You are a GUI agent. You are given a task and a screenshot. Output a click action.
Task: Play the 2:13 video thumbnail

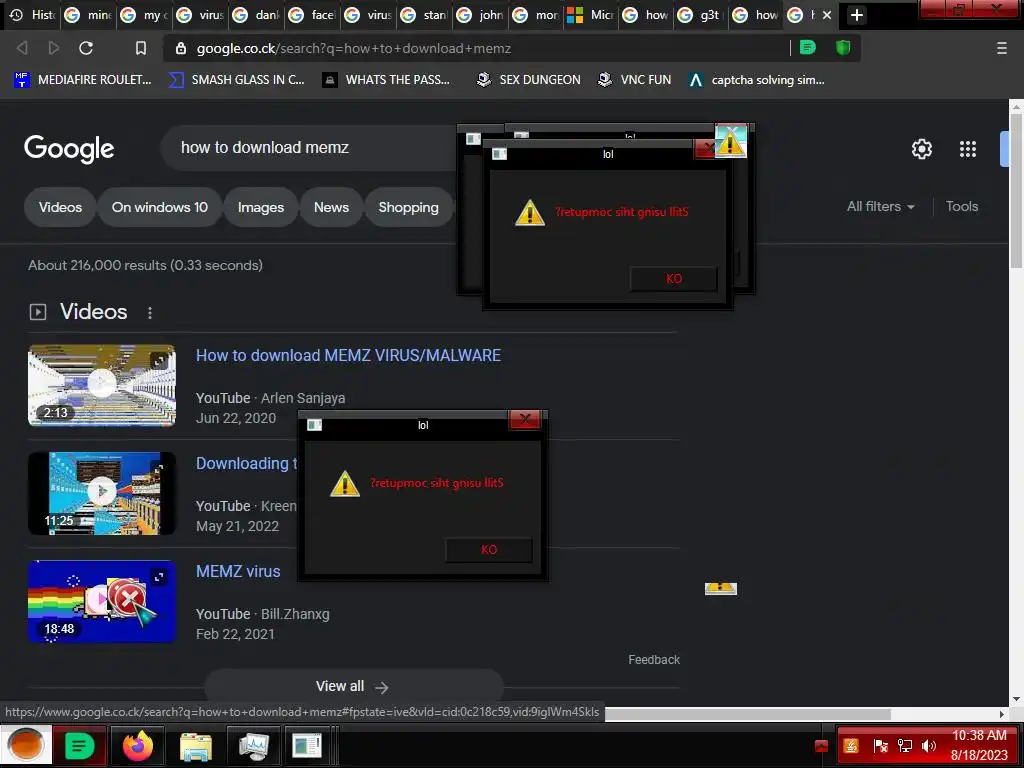102,385
